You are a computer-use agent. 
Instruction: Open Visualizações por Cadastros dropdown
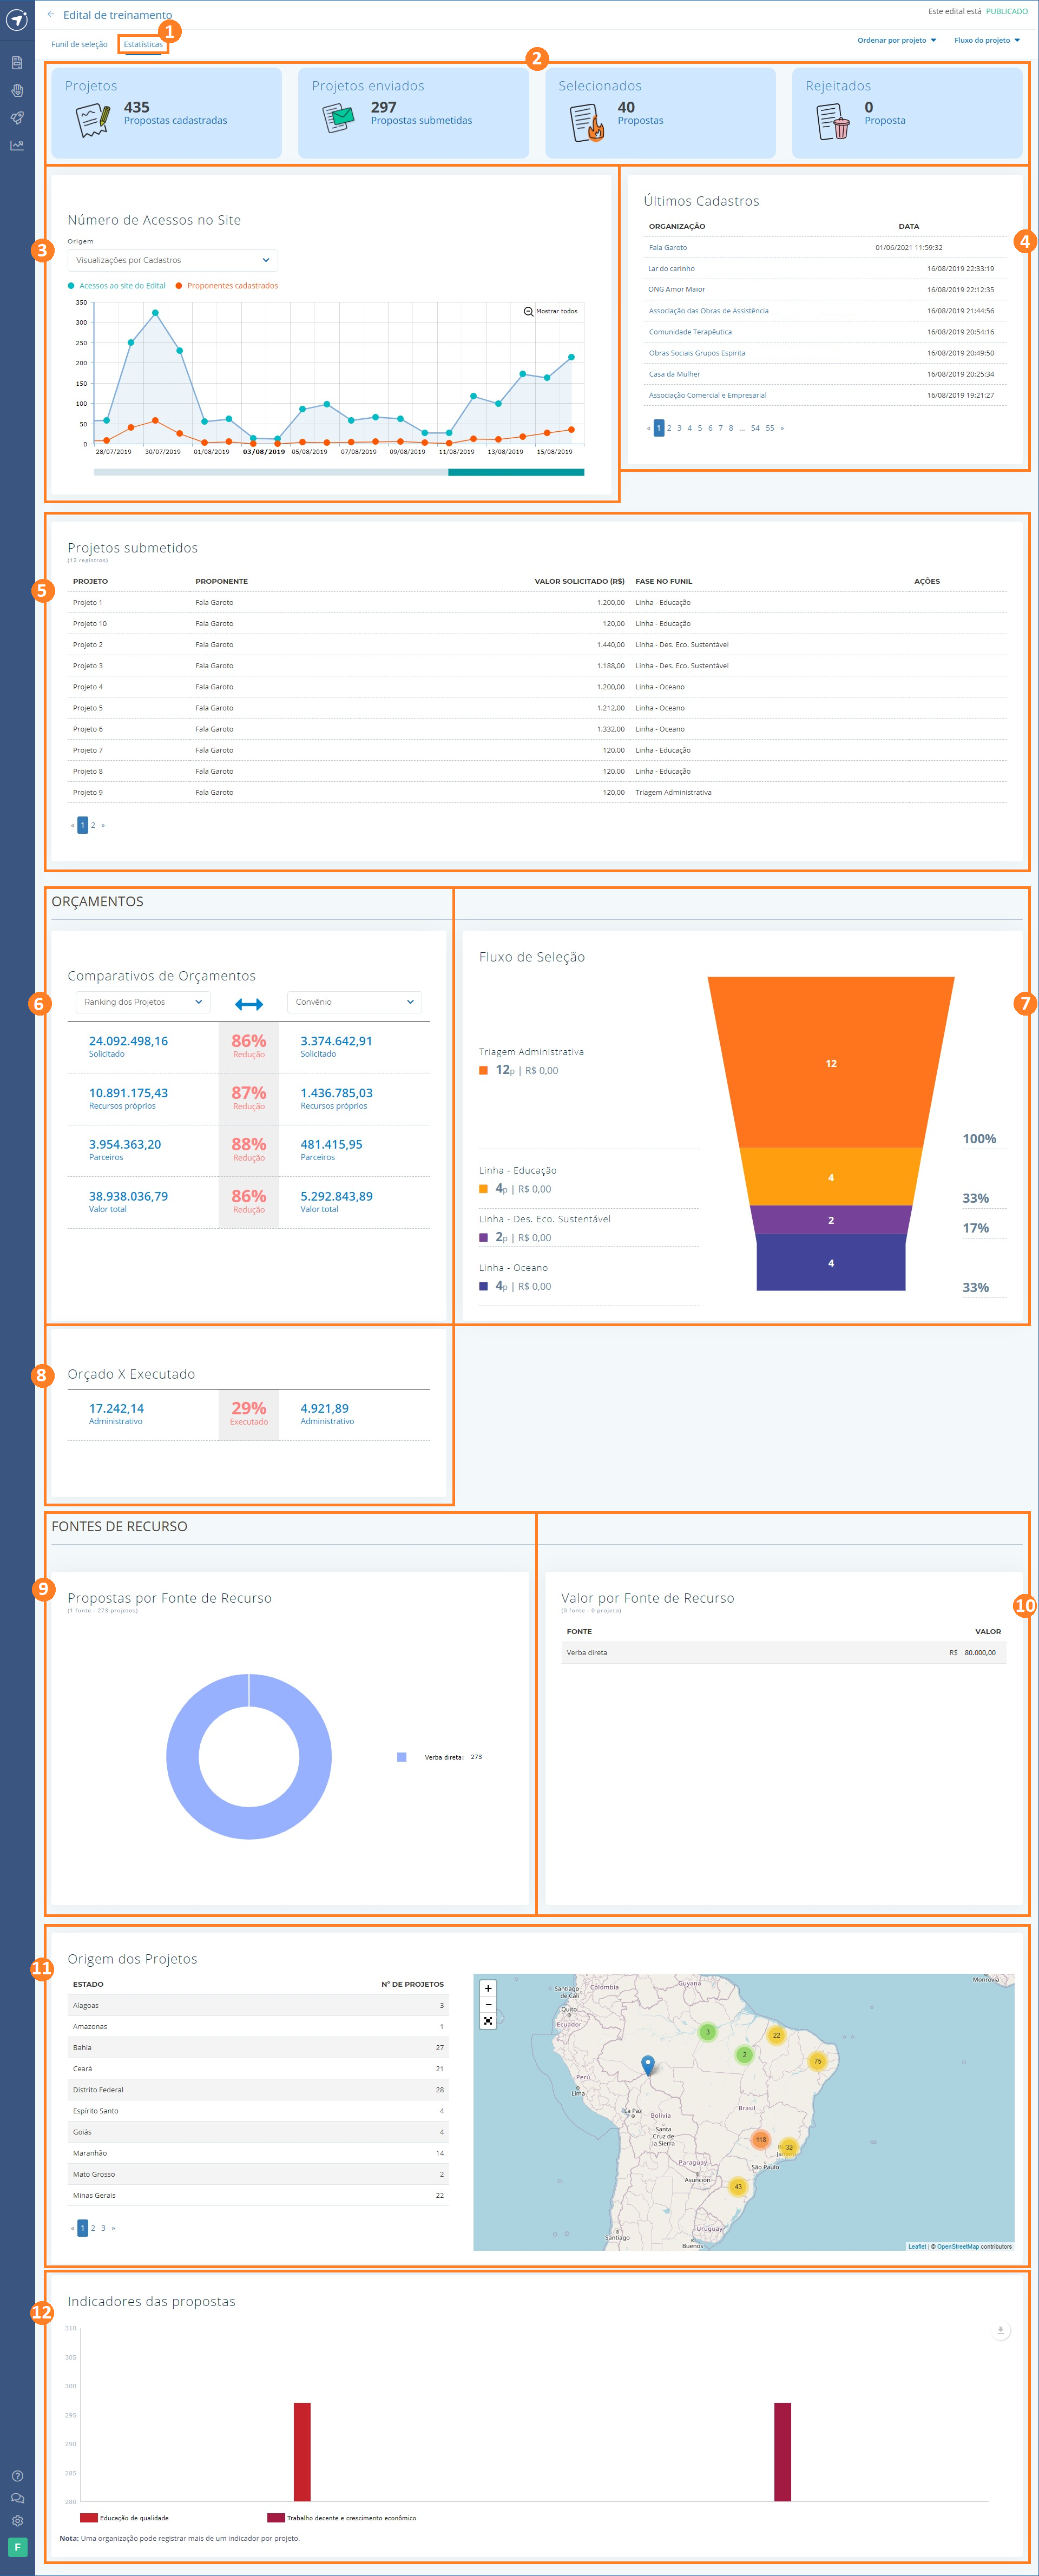(172, 260)
